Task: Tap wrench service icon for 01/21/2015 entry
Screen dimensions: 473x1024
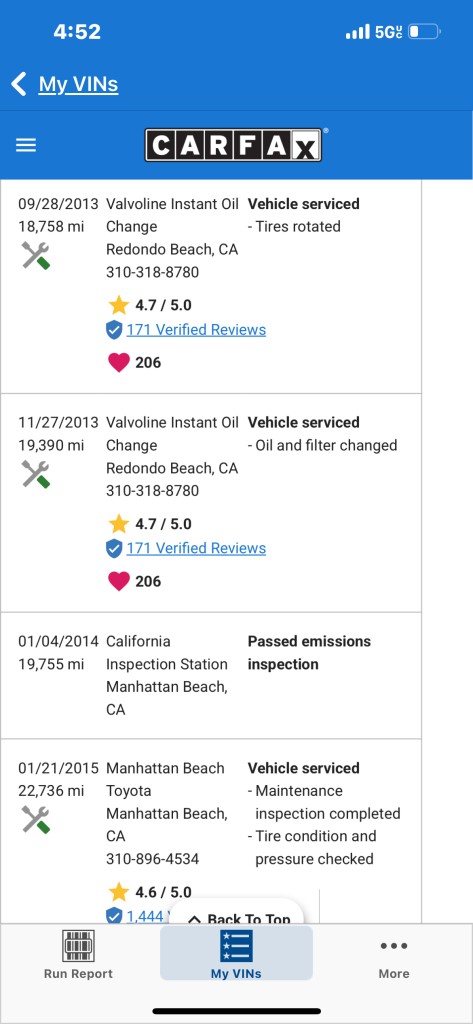Action: pos(35,820)
